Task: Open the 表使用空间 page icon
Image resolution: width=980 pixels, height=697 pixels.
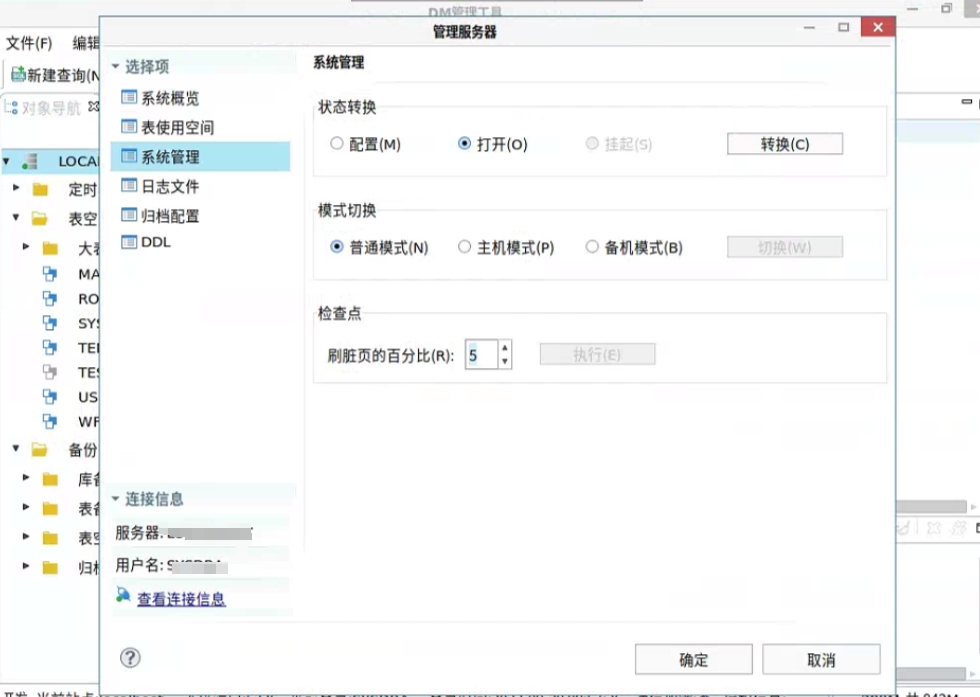Action: point(128,127)
